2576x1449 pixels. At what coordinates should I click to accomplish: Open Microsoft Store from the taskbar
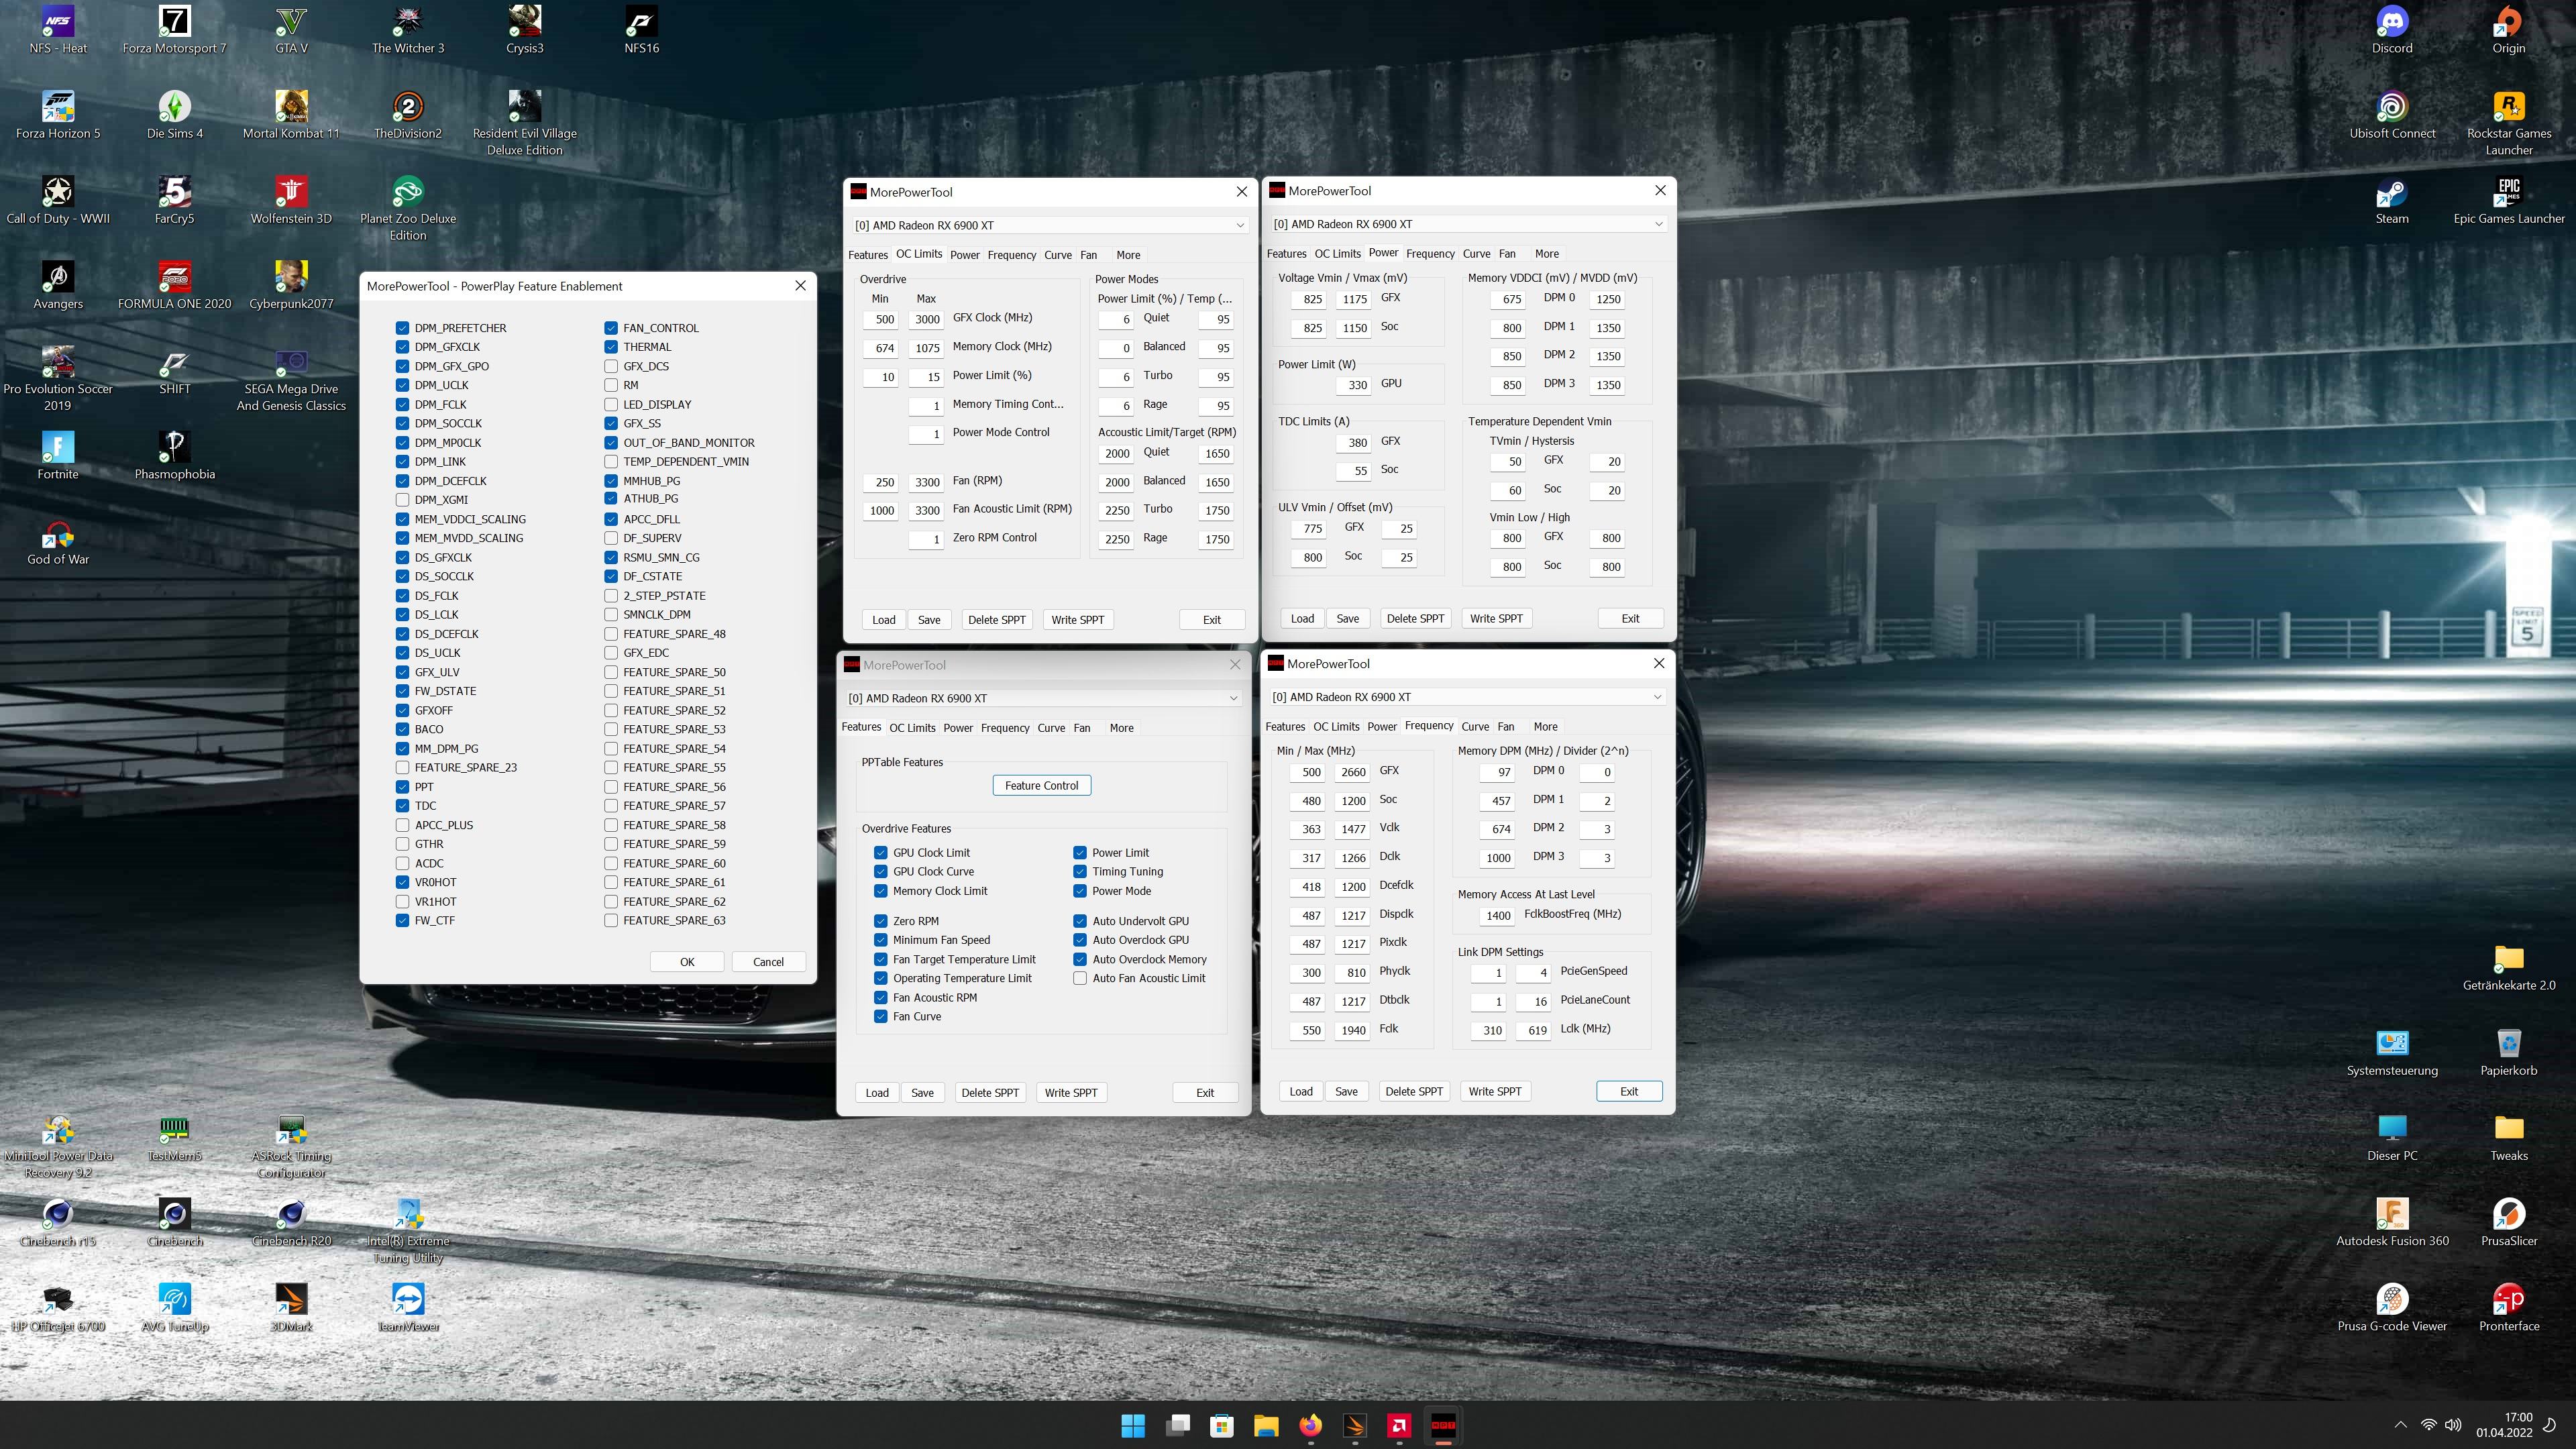pyautogui.click(x=1221, y=1426)
